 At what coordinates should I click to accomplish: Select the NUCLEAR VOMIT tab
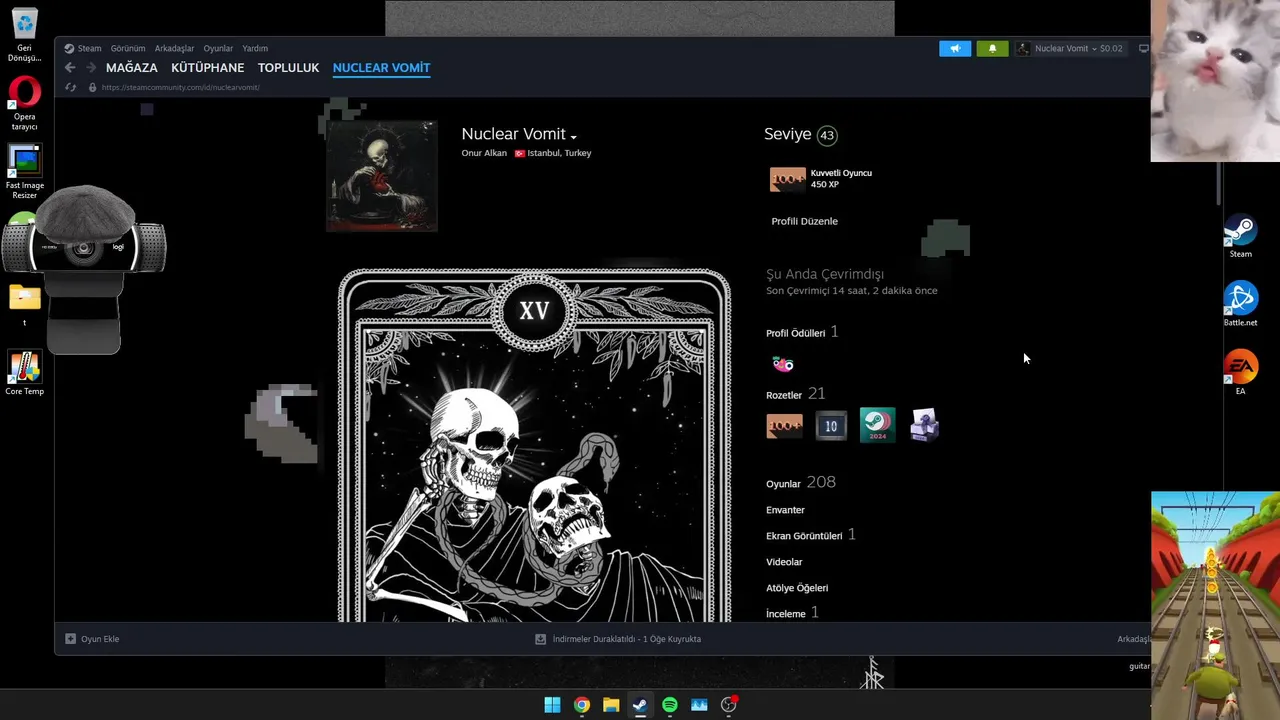pos(381,68)
